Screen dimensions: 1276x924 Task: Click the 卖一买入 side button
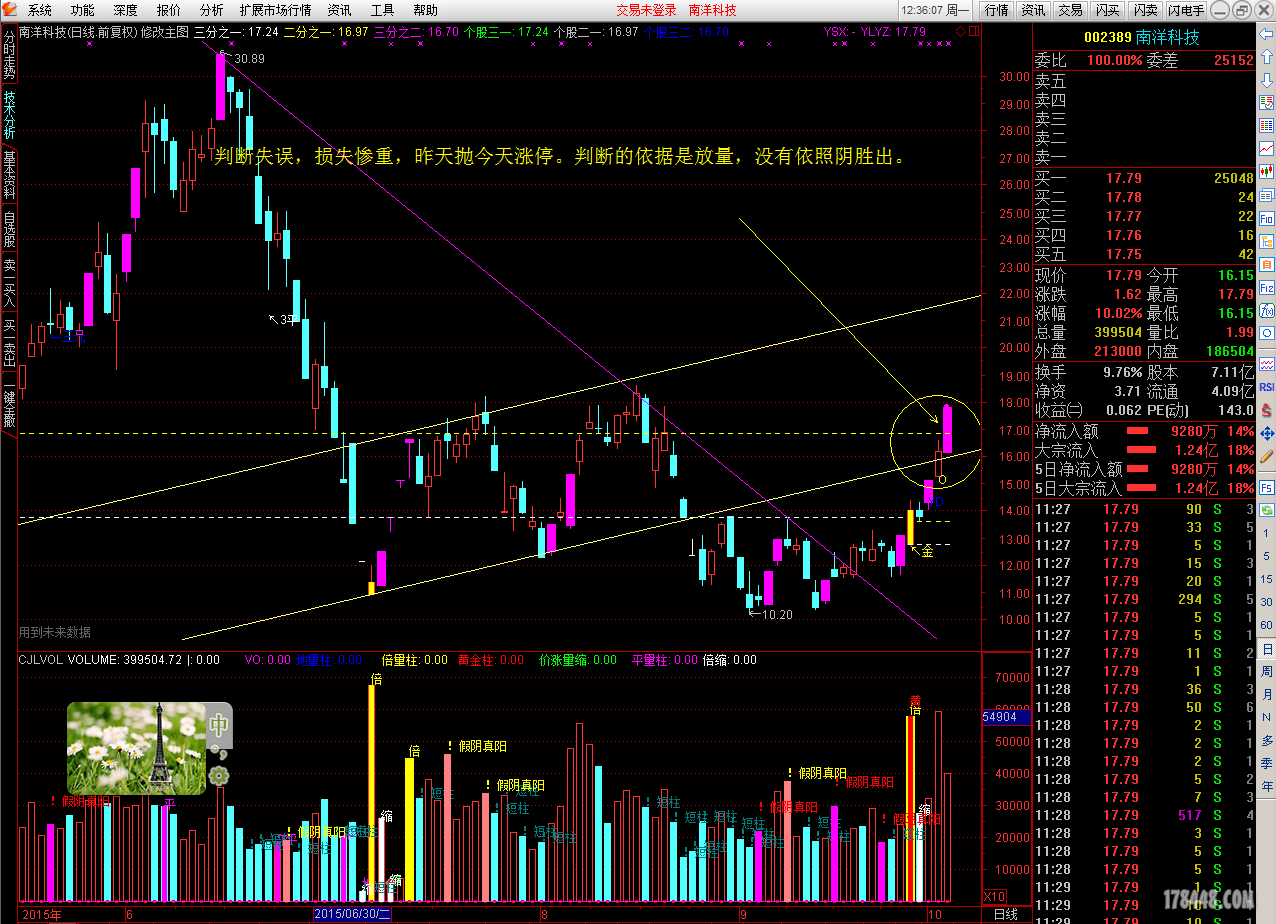coord(9,284)
